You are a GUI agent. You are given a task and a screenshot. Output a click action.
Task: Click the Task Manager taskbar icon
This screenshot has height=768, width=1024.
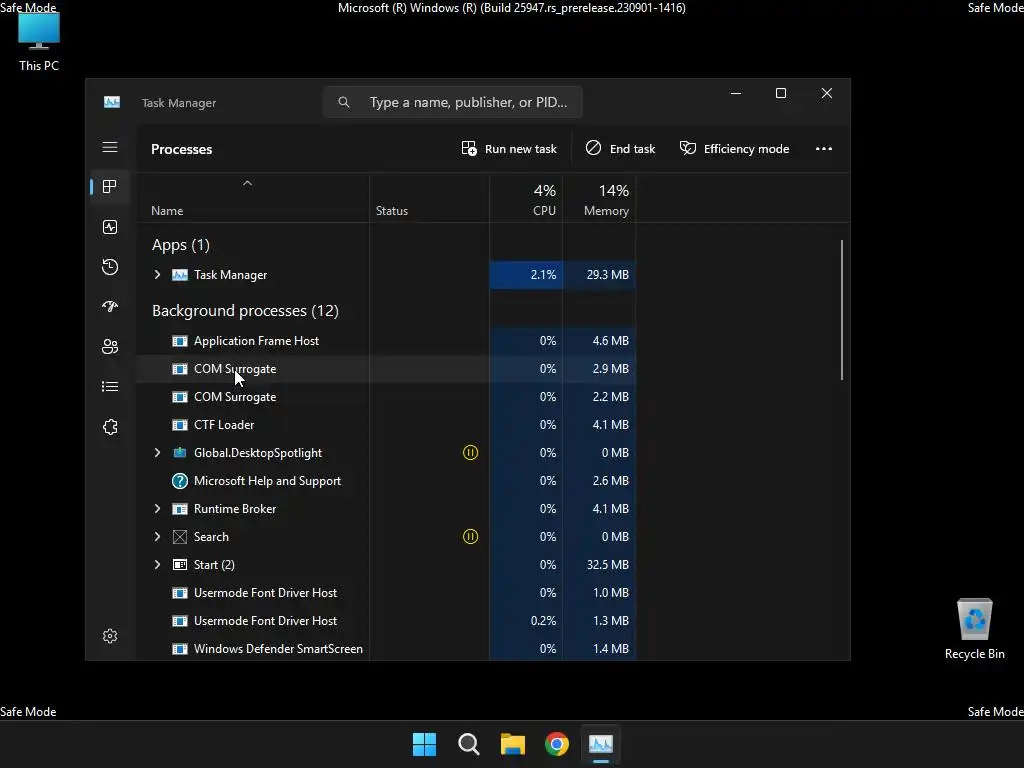click(601, 744)
